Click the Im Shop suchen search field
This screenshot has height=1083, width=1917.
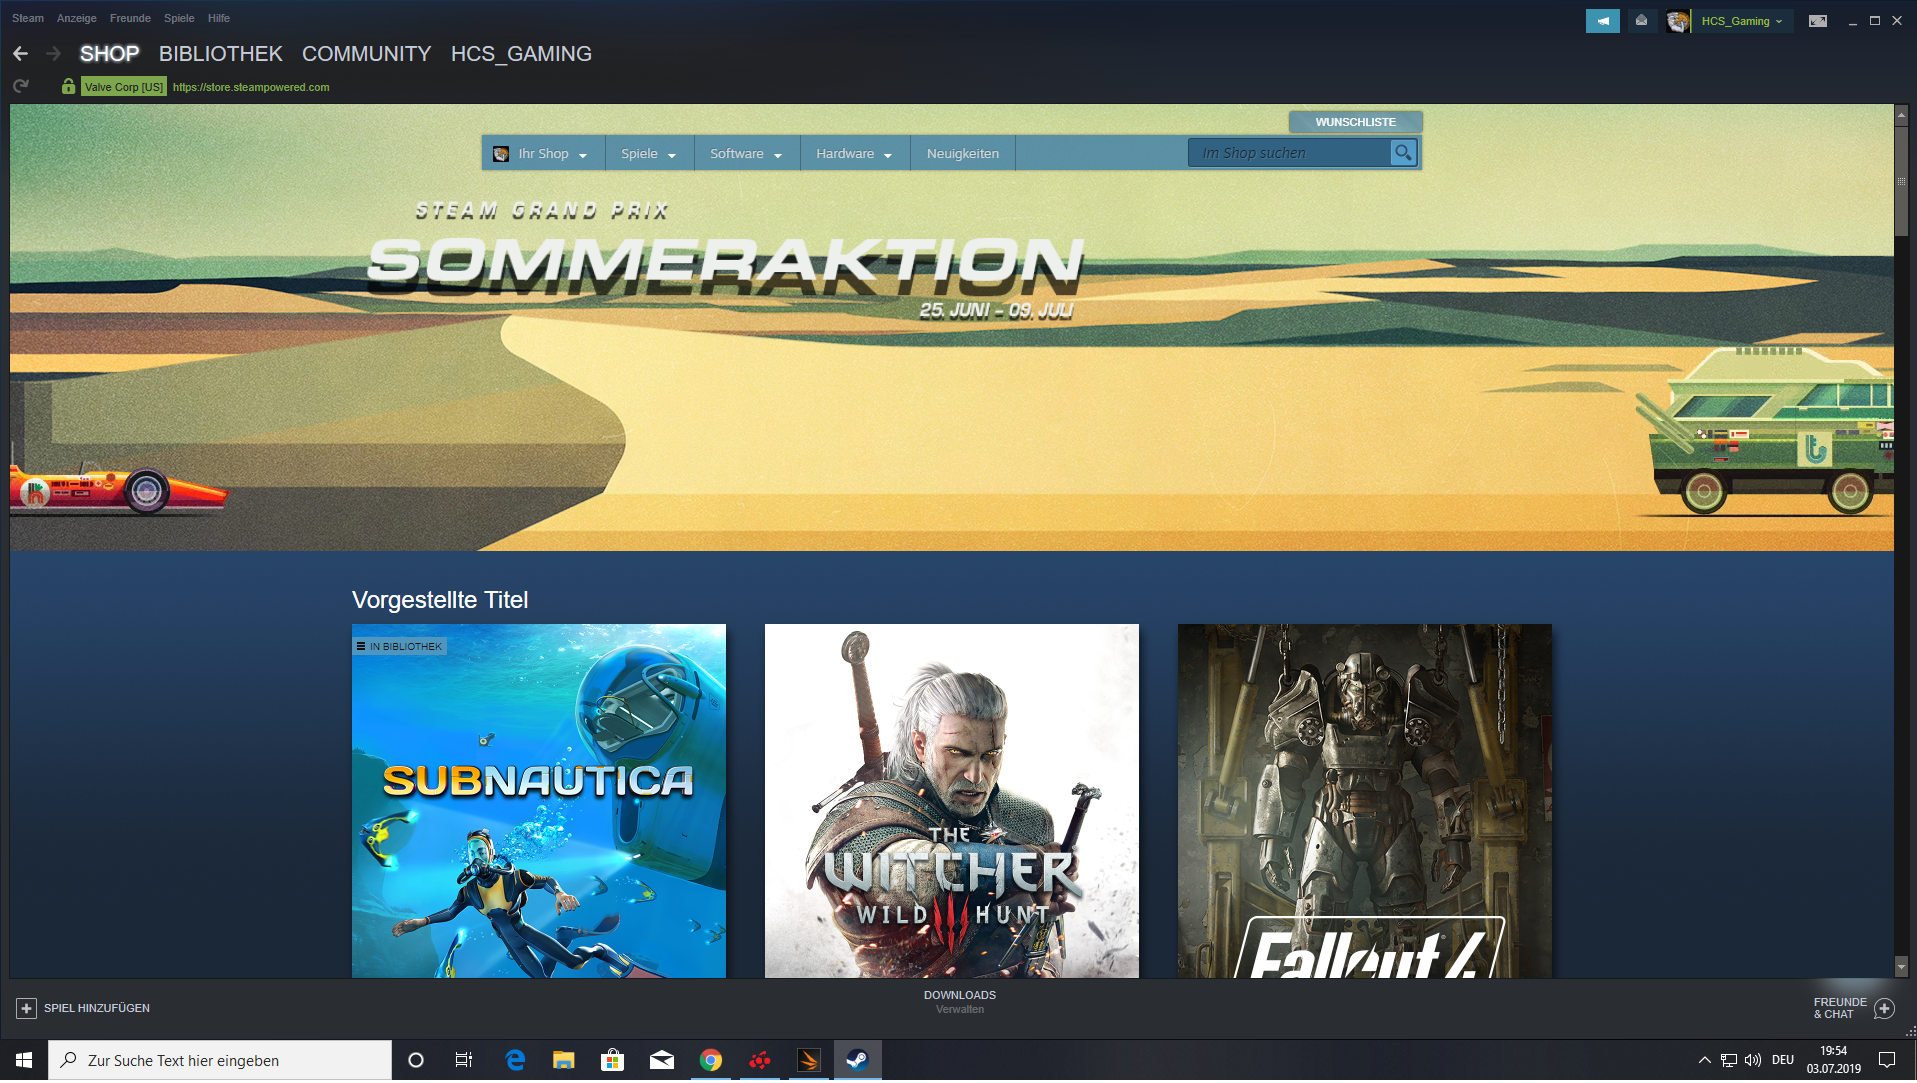[1290, 153]
